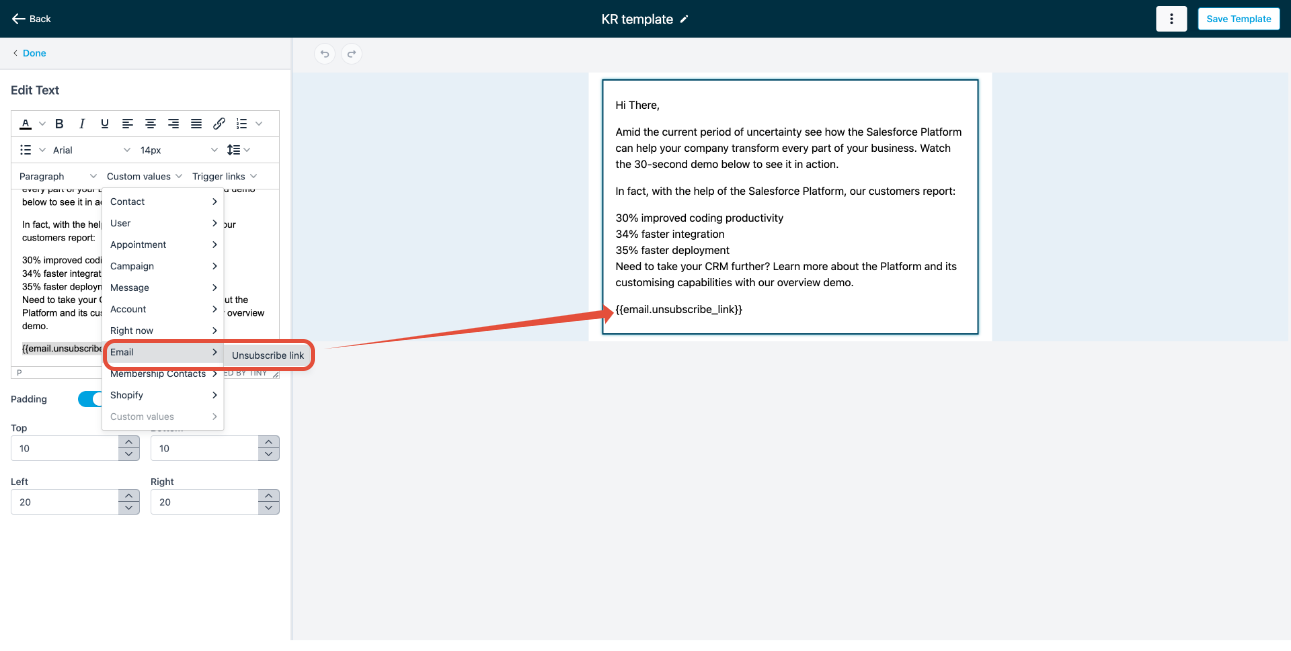Expand the Appointment submenu
Image resolution: width=1291 pixels, height=651 pixels.
(163, 245)
